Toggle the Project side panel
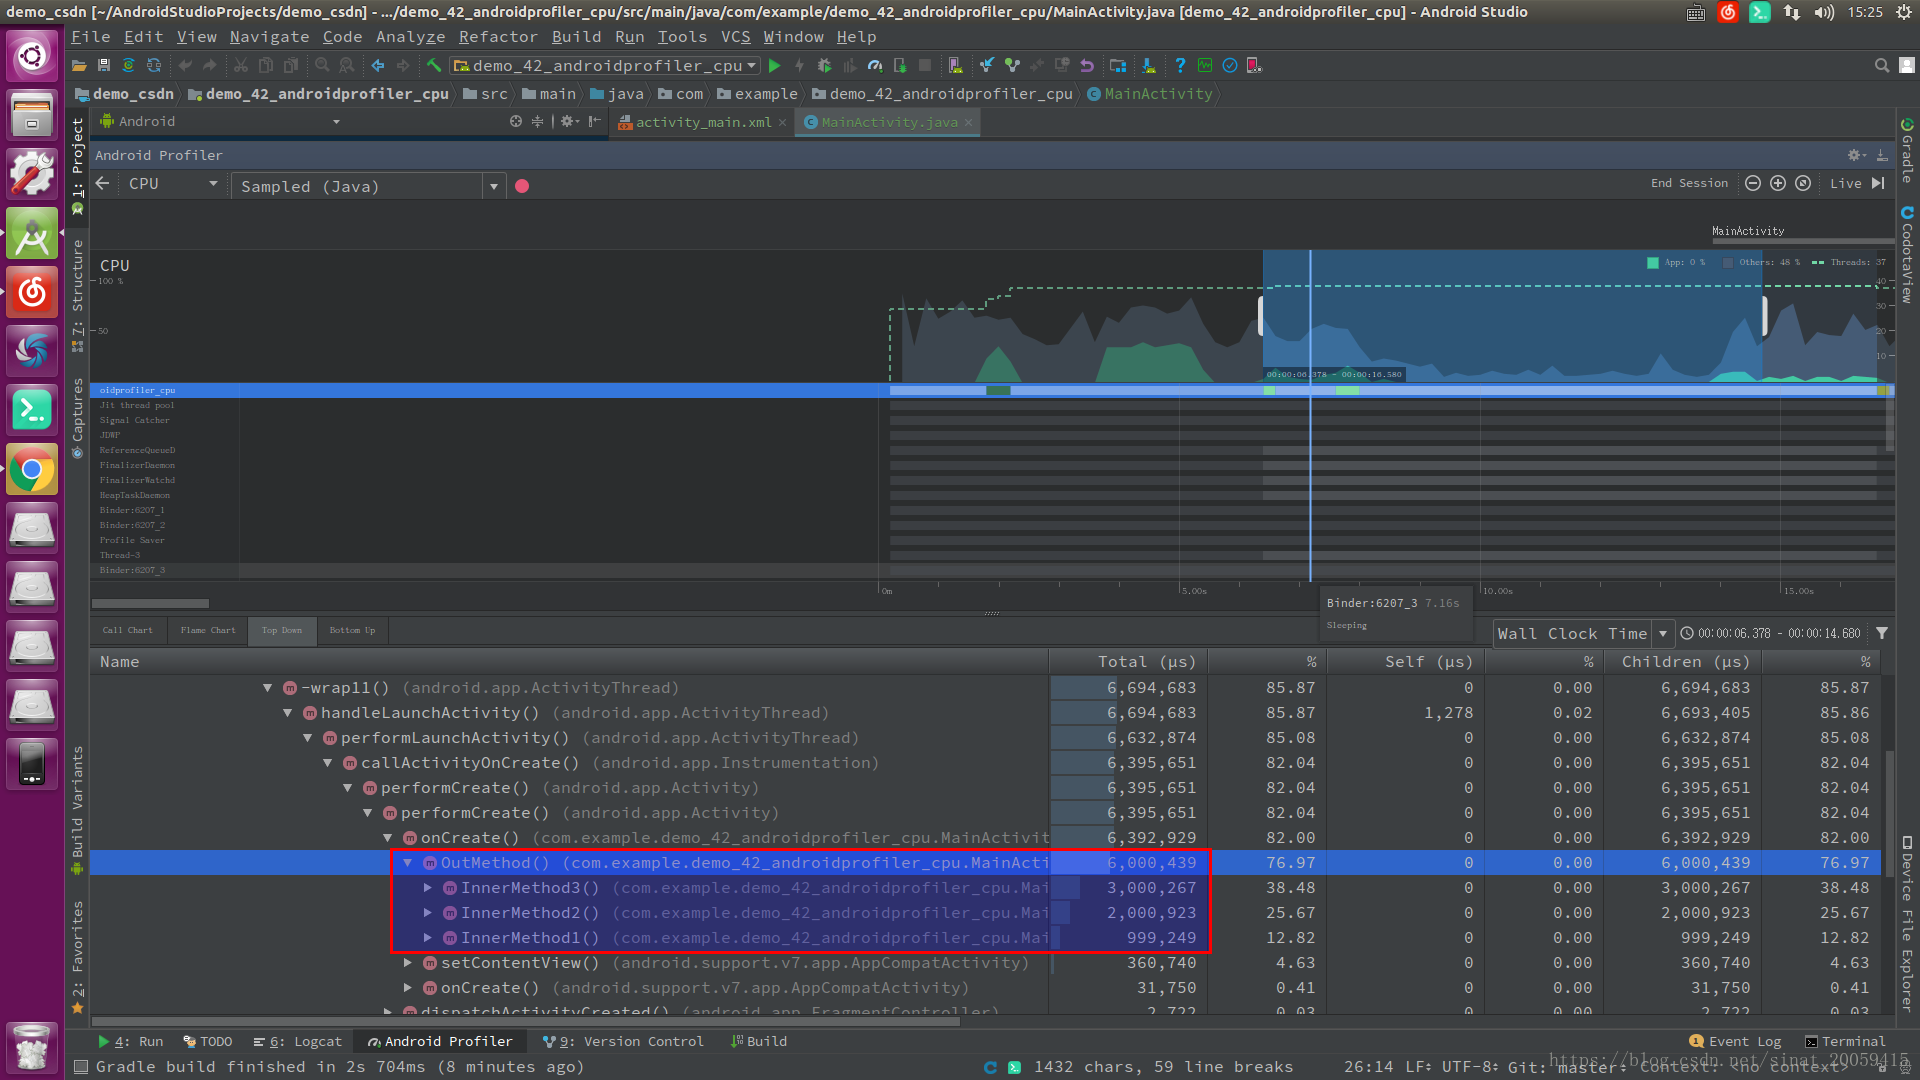The height and width of the screenshot is (1080, 1920). tap(77, 160)
